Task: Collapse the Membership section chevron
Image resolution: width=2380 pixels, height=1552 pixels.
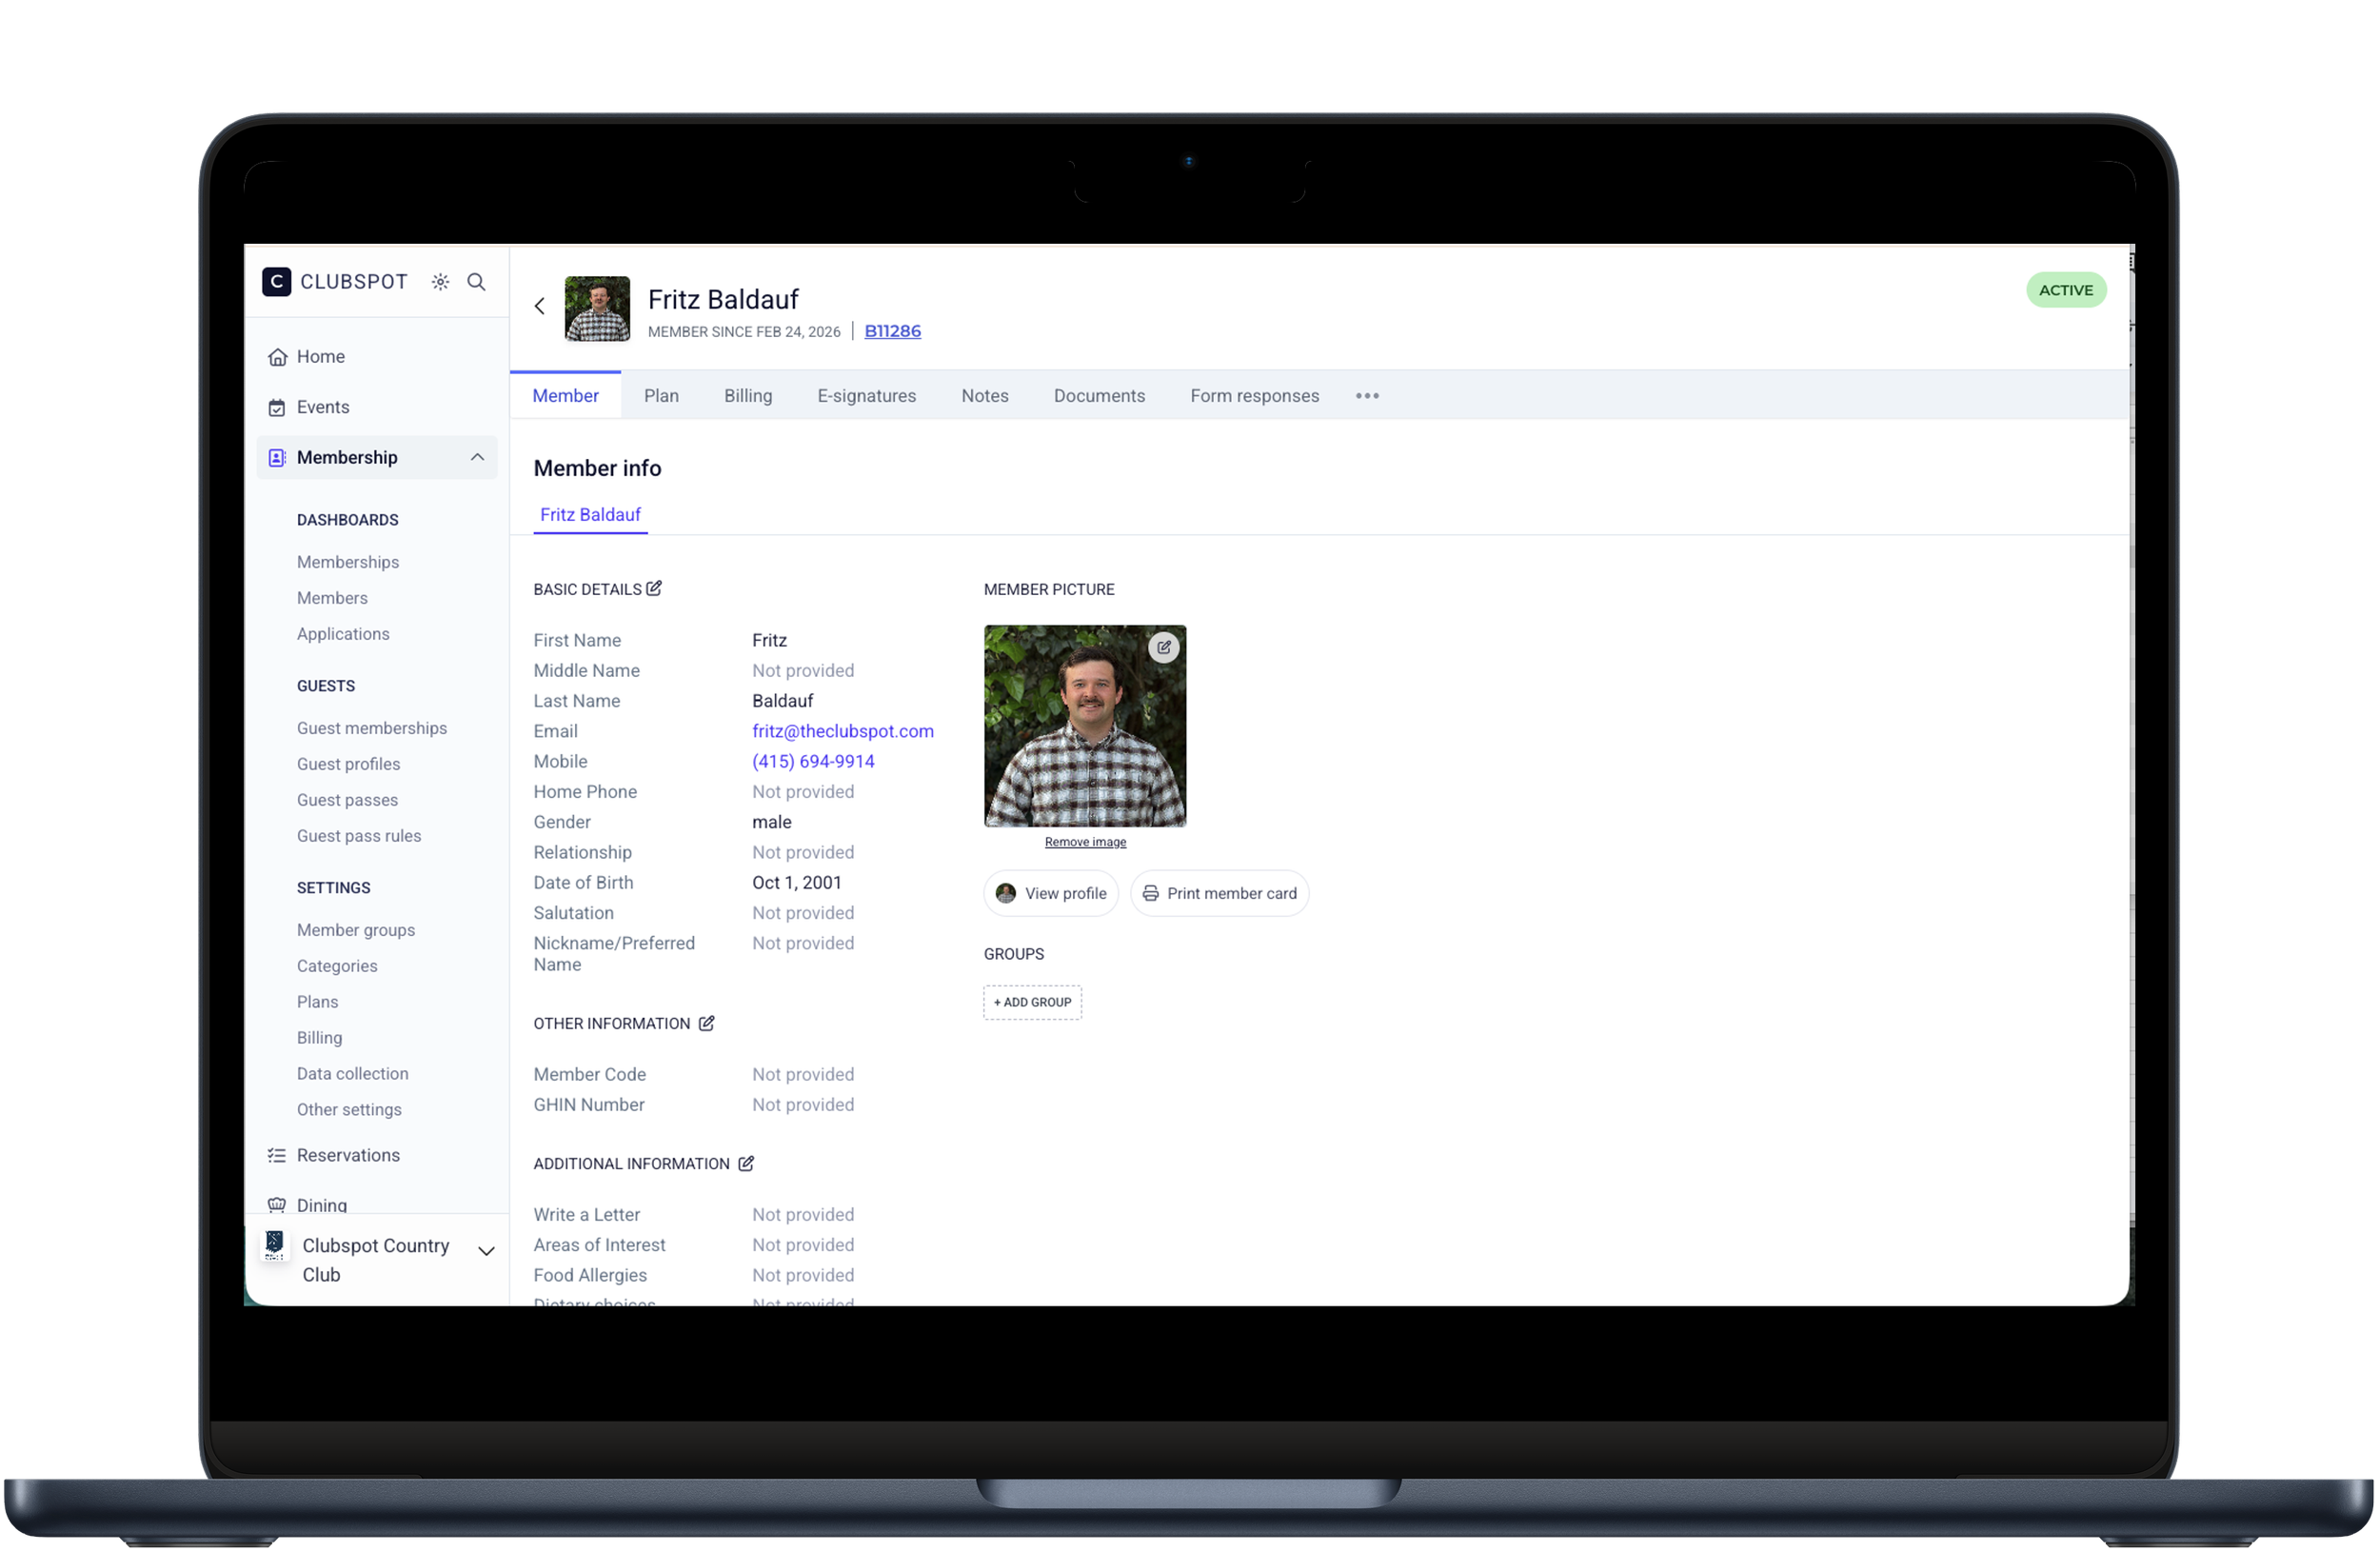Action: click(x=477, y=457)
